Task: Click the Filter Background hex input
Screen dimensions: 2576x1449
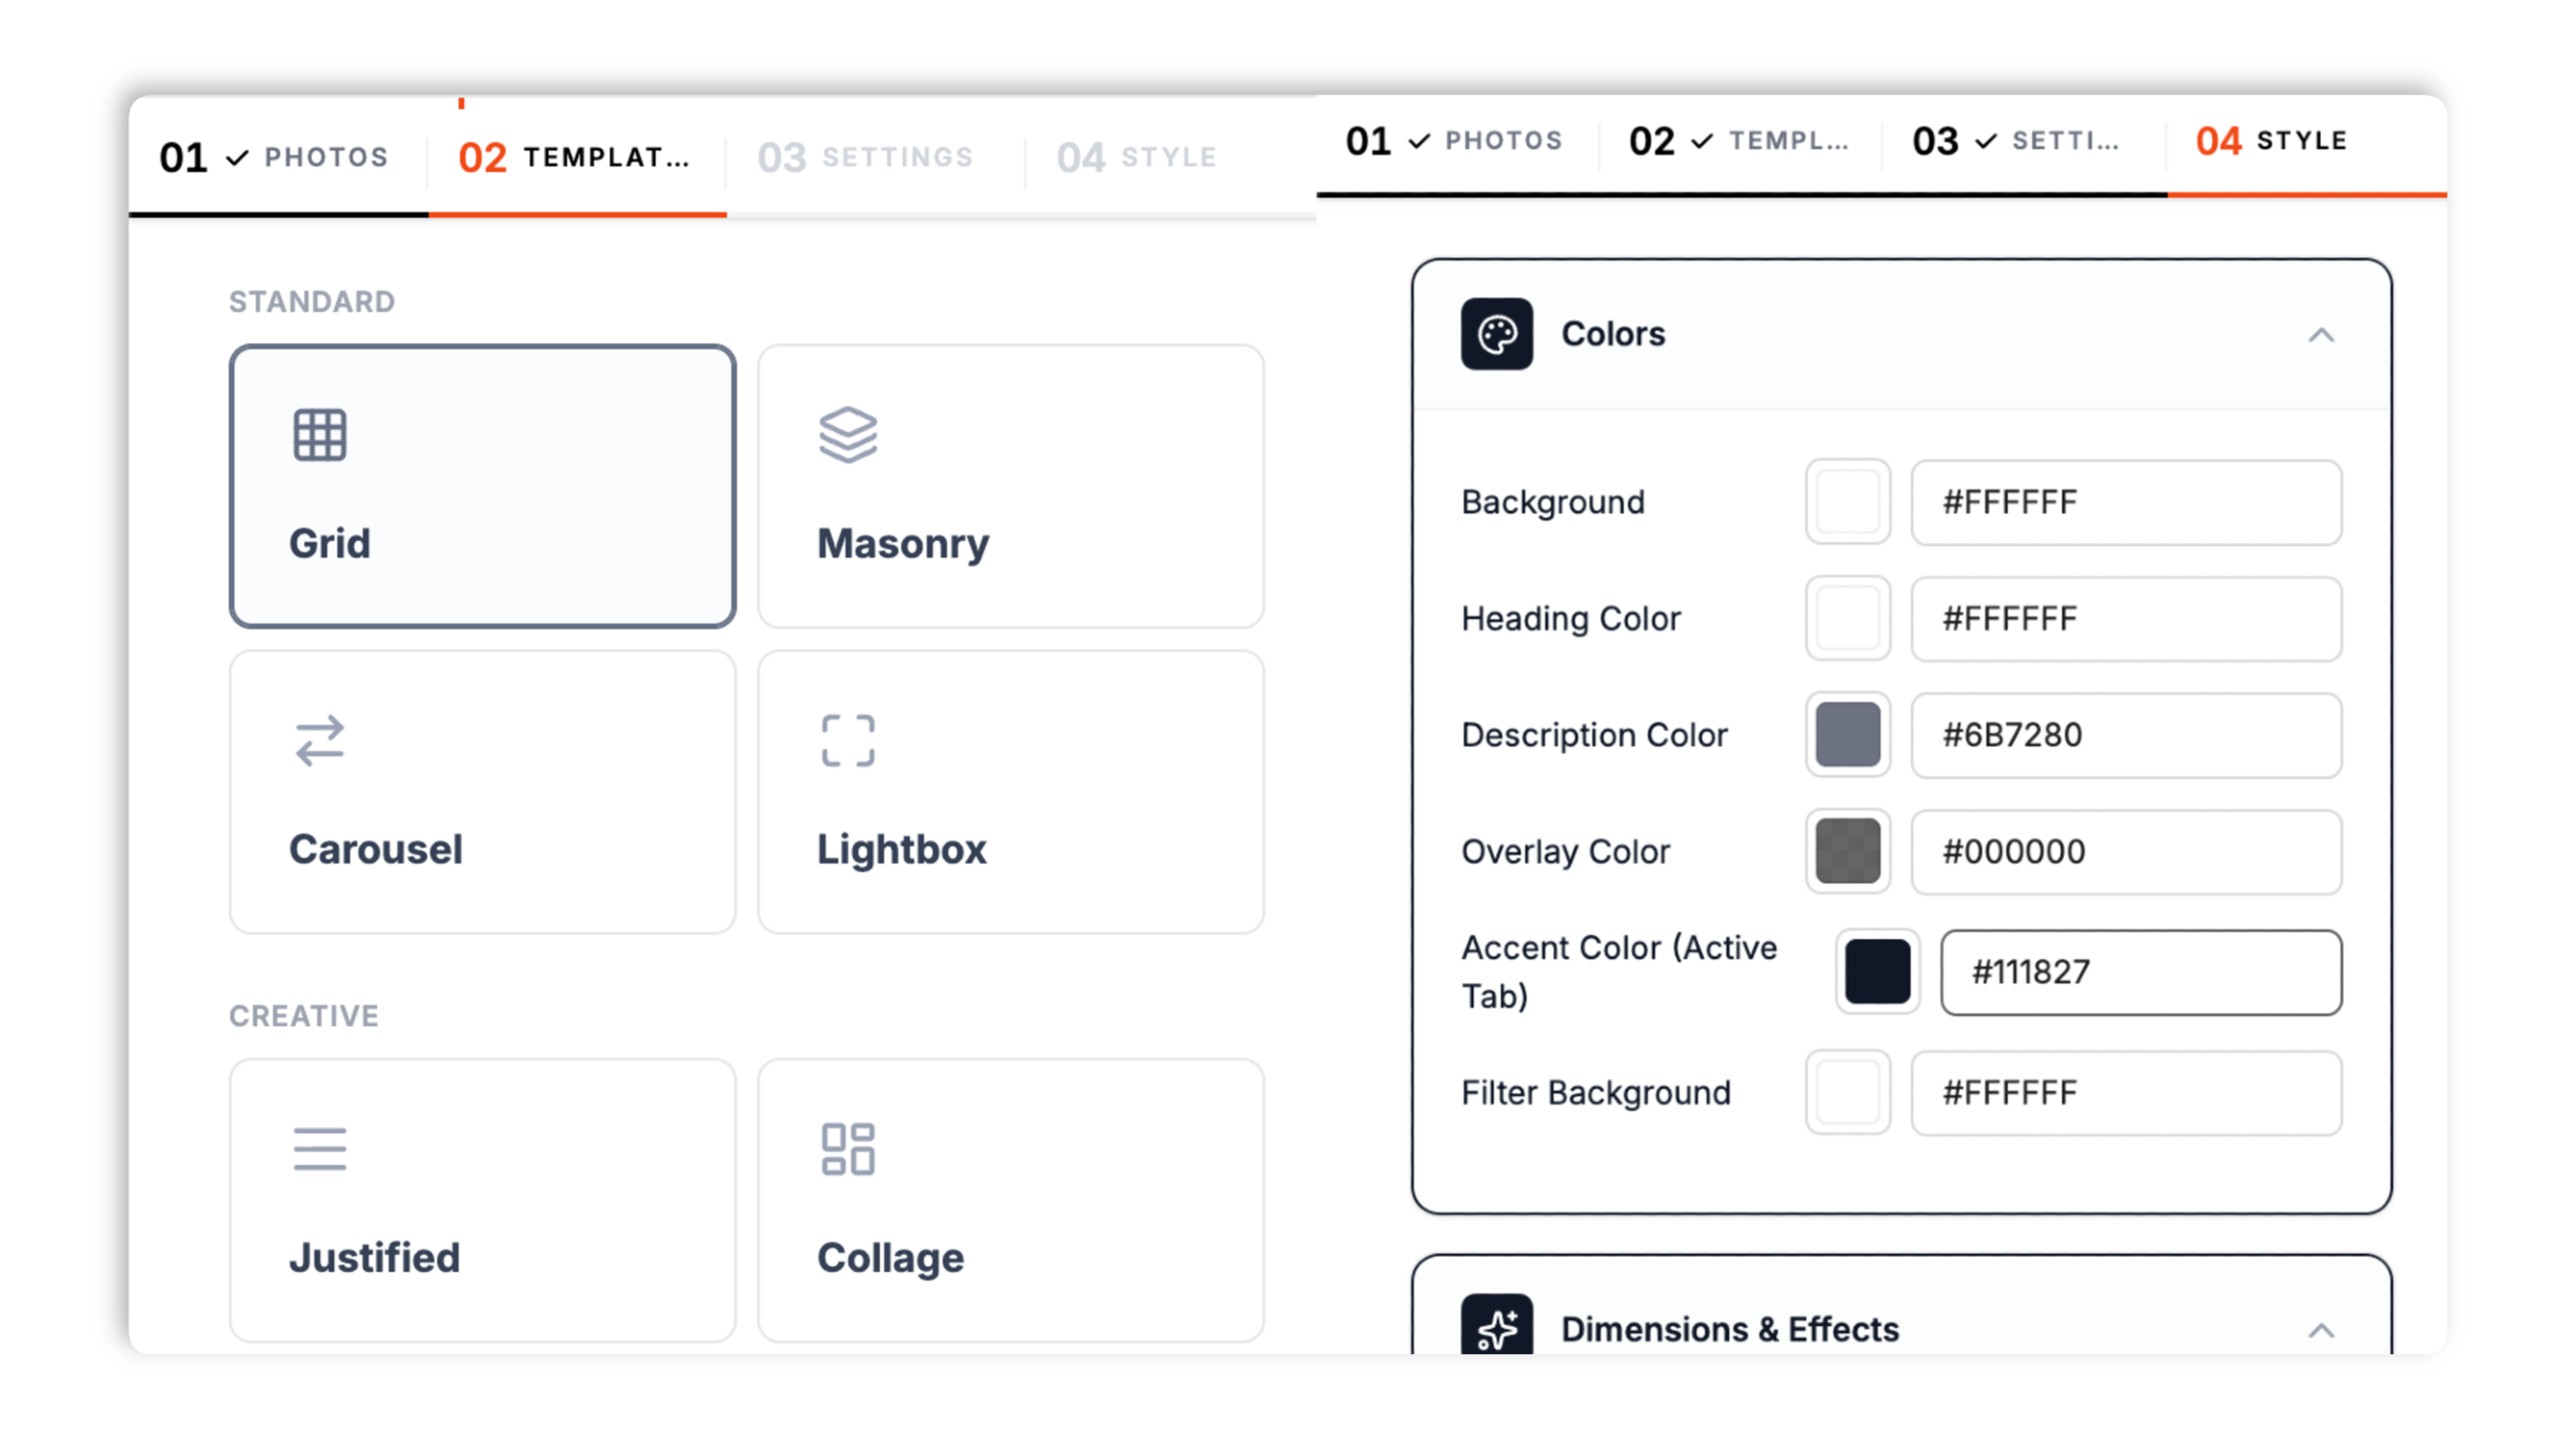Action: pos(2126,1092)
